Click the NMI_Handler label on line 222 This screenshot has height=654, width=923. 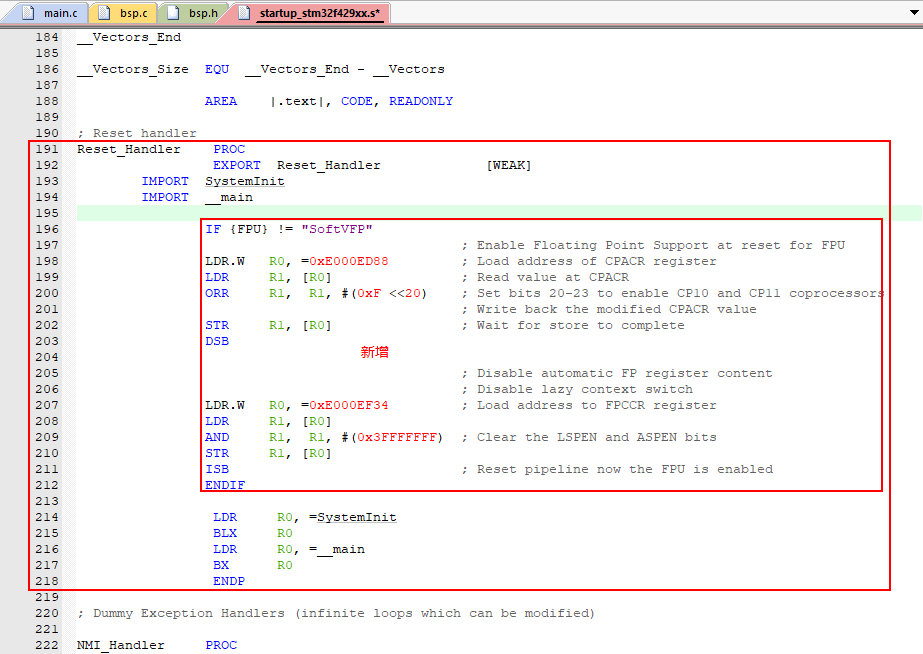point(121,646)
